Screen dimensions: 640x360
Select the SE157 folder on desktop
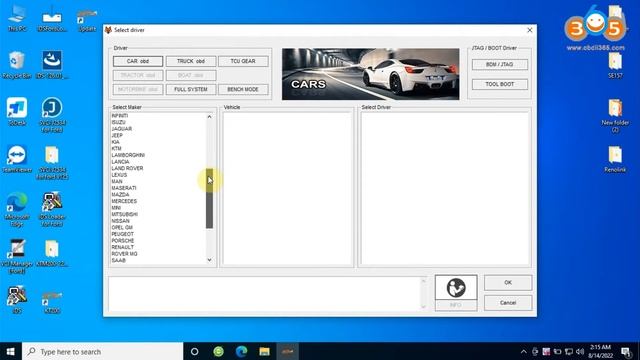point(615,66)
